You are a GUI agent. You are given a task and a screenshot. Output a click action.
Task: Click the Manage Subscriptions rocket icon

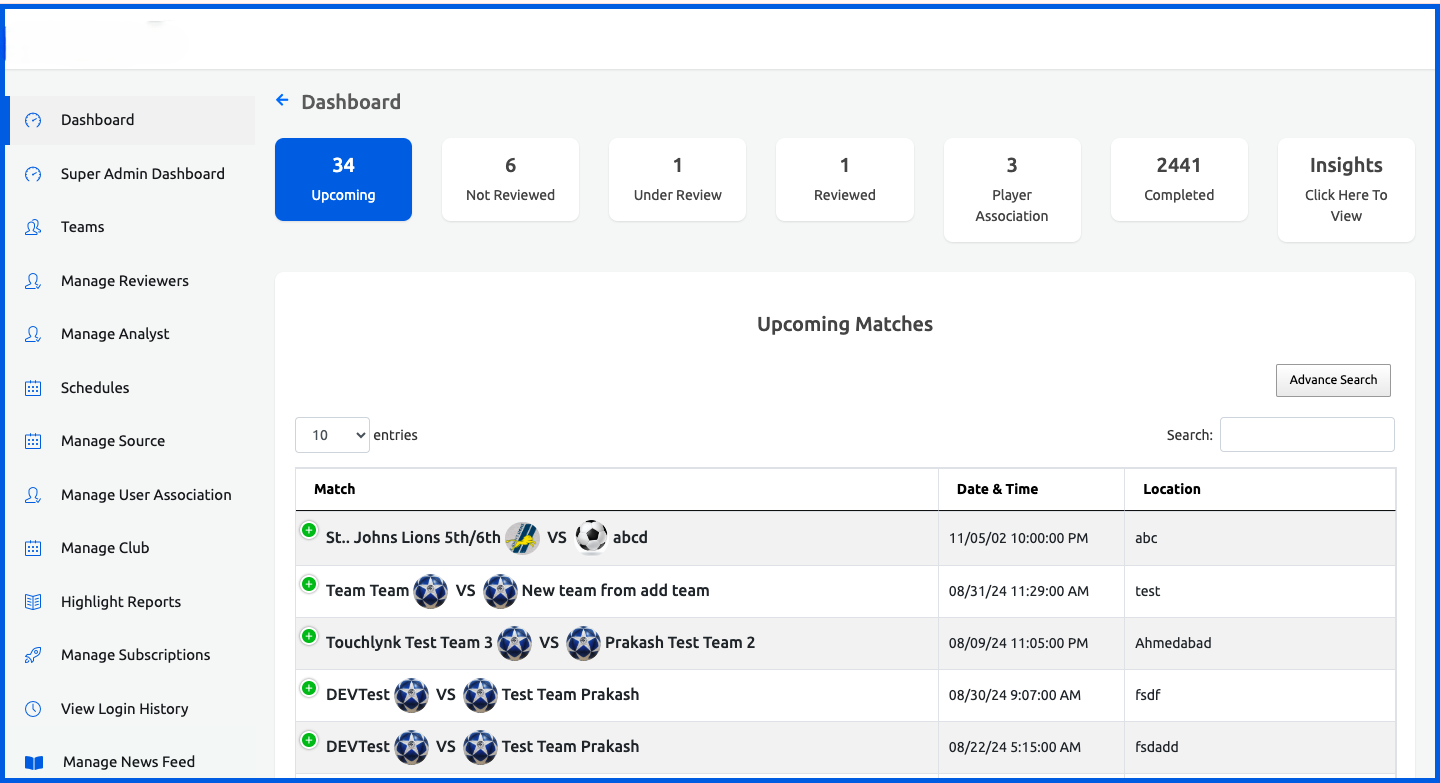(33, 655)
